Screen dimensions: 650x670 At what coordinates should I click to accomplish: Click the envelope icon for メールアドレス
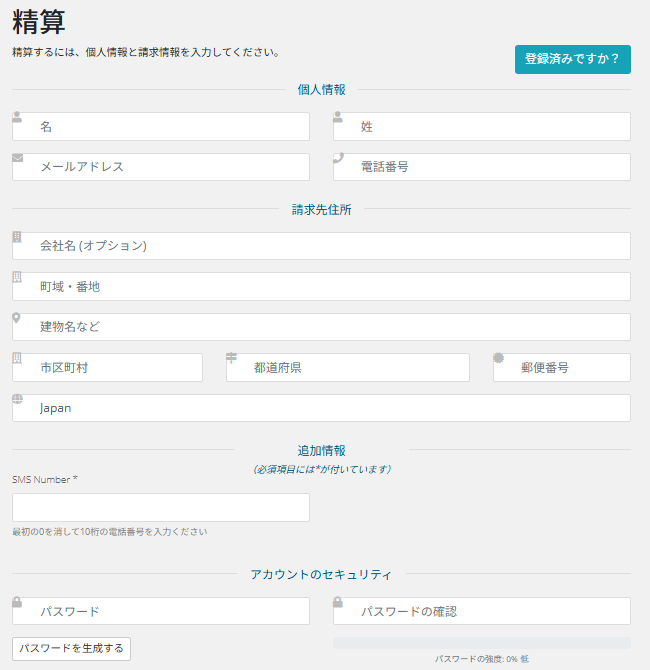coord(18,158)
